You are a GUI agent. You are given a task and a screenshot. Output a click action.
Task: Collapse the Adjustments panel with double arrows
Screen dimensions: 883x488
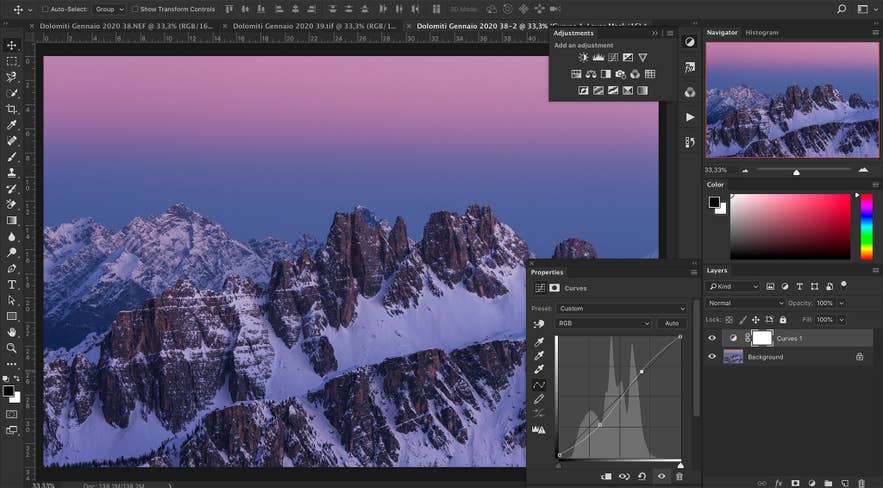coord(655,33)
